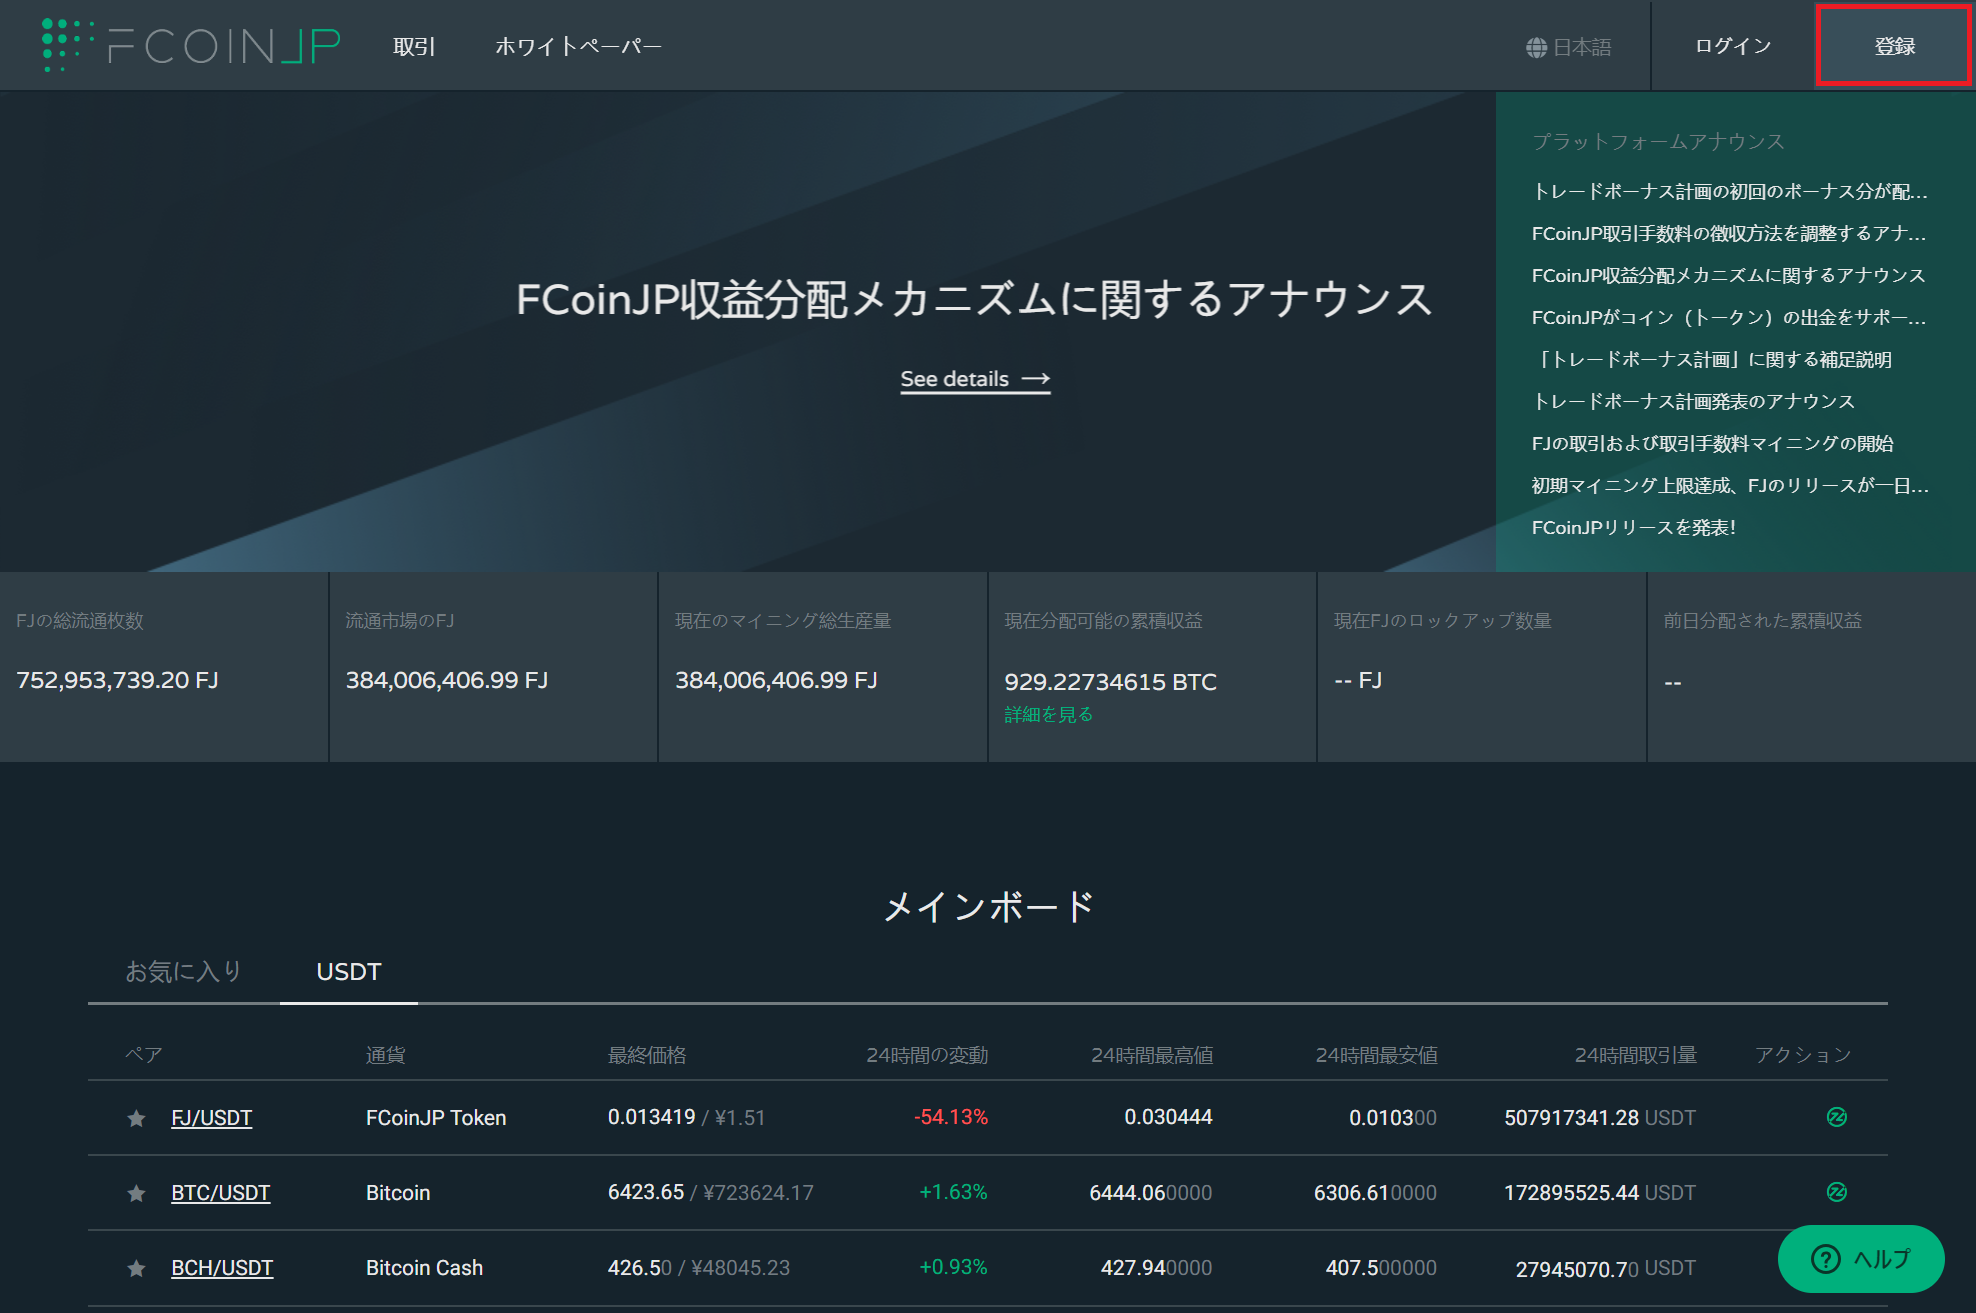Open announcement FCoinJPがコイン（トークン）の出金
1976x1313 pixels.
click(x=1729, y=317)
